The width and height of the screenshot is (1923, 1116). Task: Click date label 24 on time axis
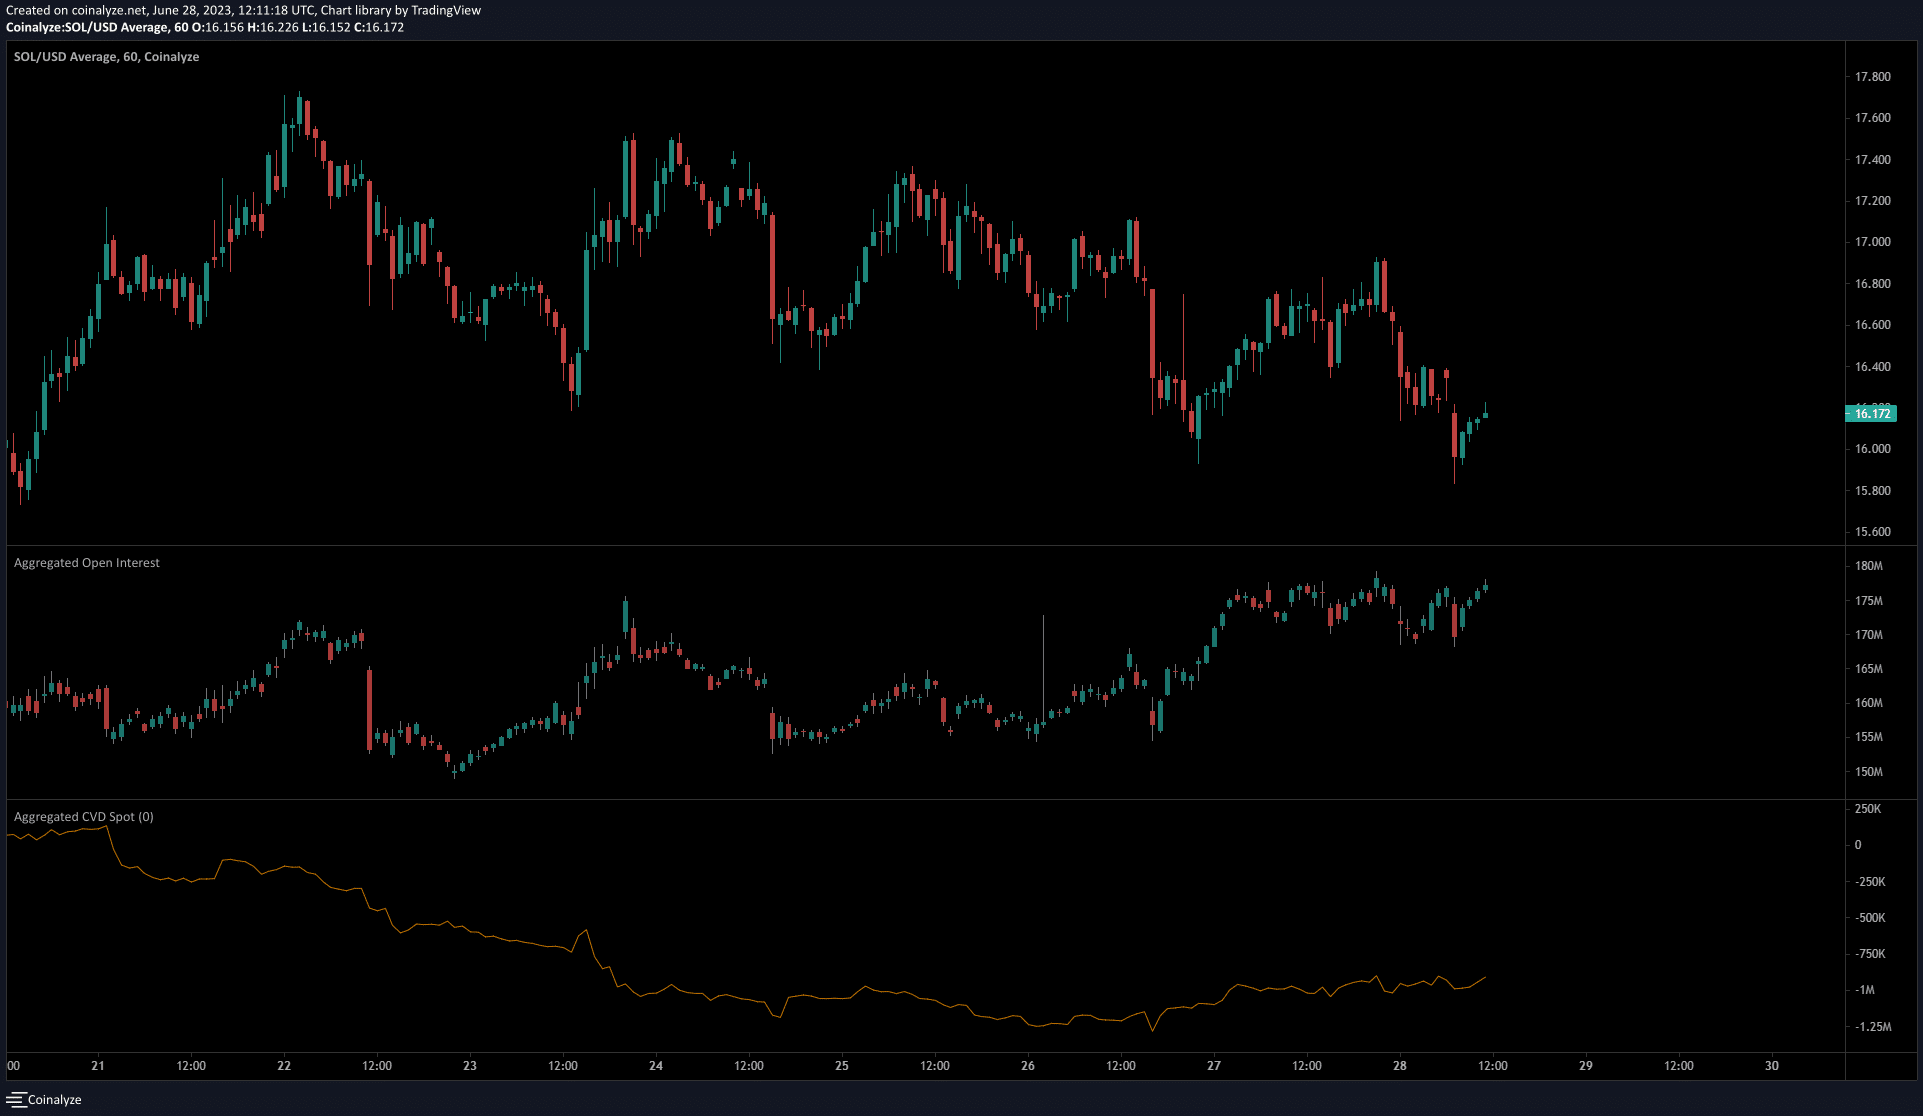[656, 1066]
